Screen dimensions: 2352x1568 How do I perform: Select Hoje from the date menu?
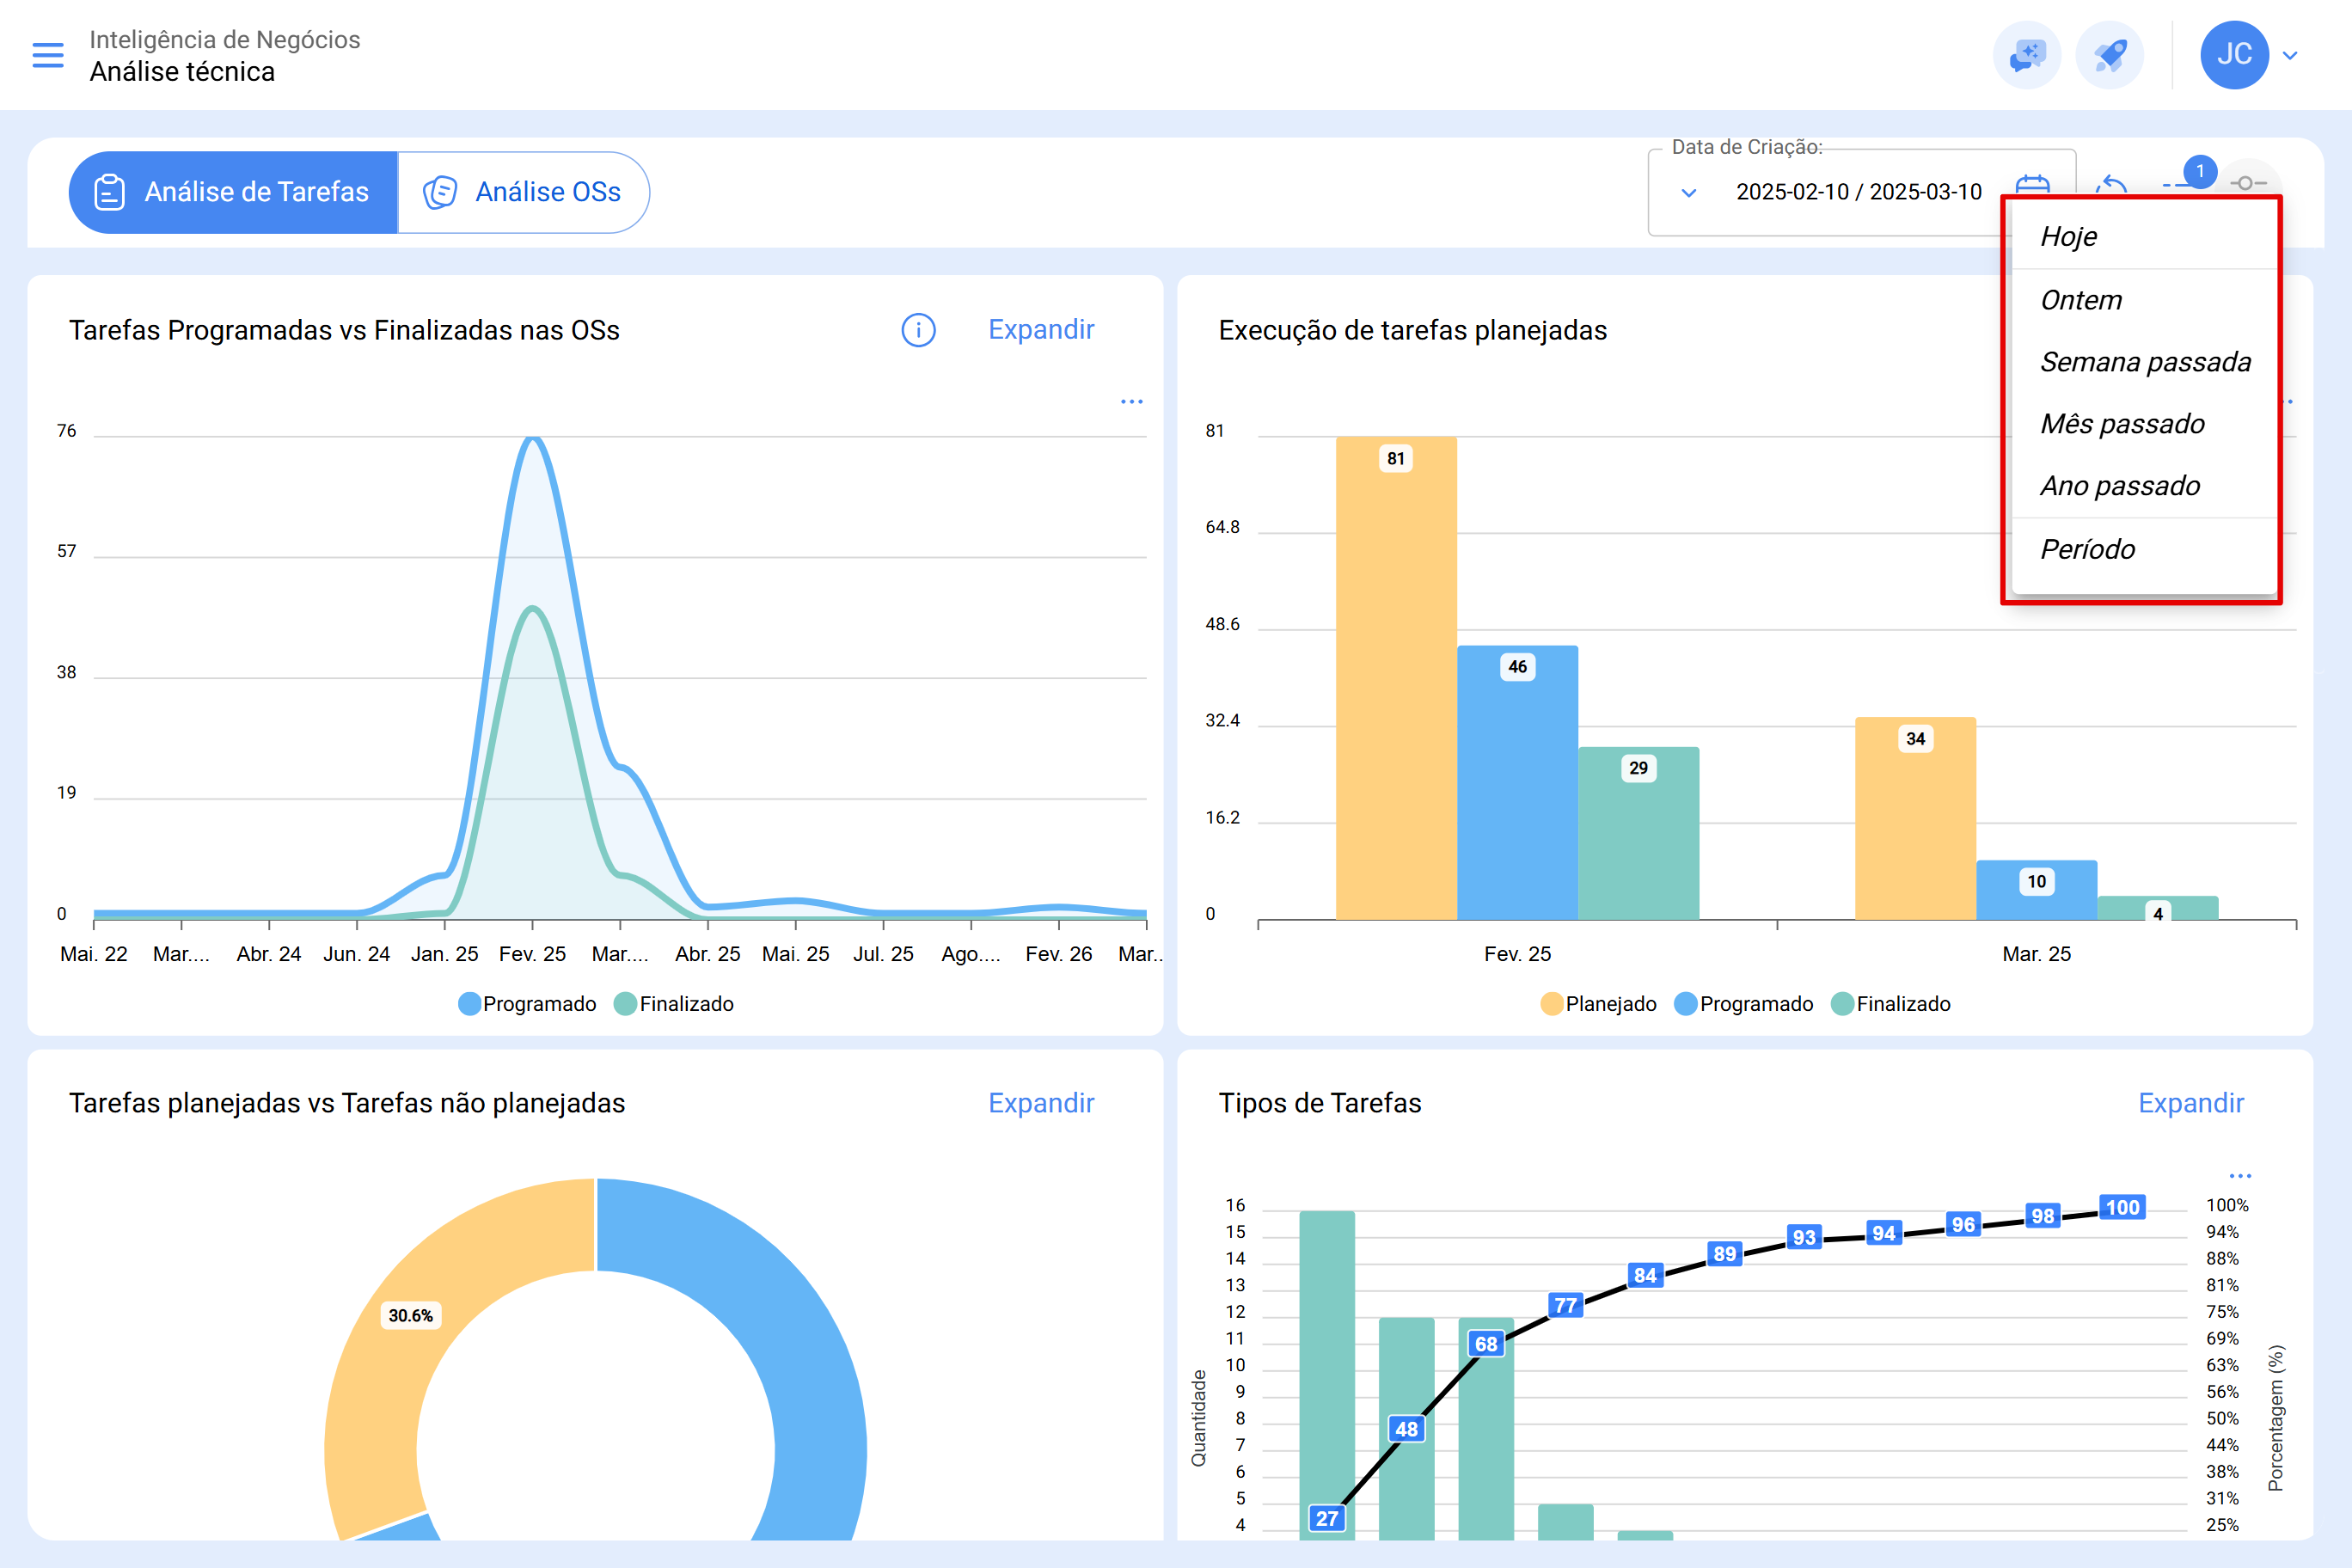(x=2142, y=237)
